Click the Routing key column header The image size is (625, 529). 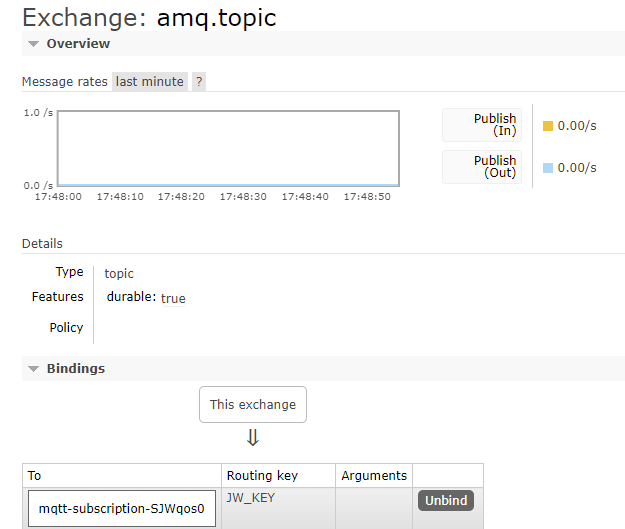click(x=262, y=475)
